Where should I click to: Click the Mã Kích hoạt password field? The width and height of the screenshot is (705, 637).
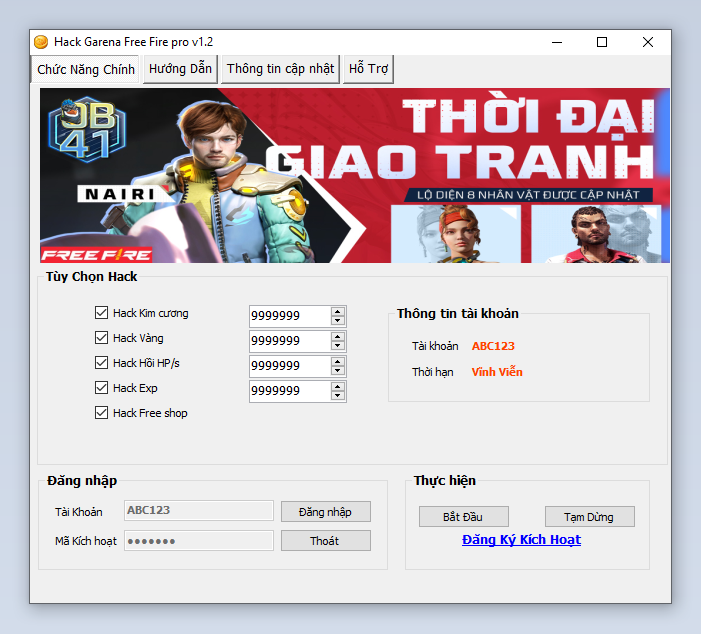198,541
